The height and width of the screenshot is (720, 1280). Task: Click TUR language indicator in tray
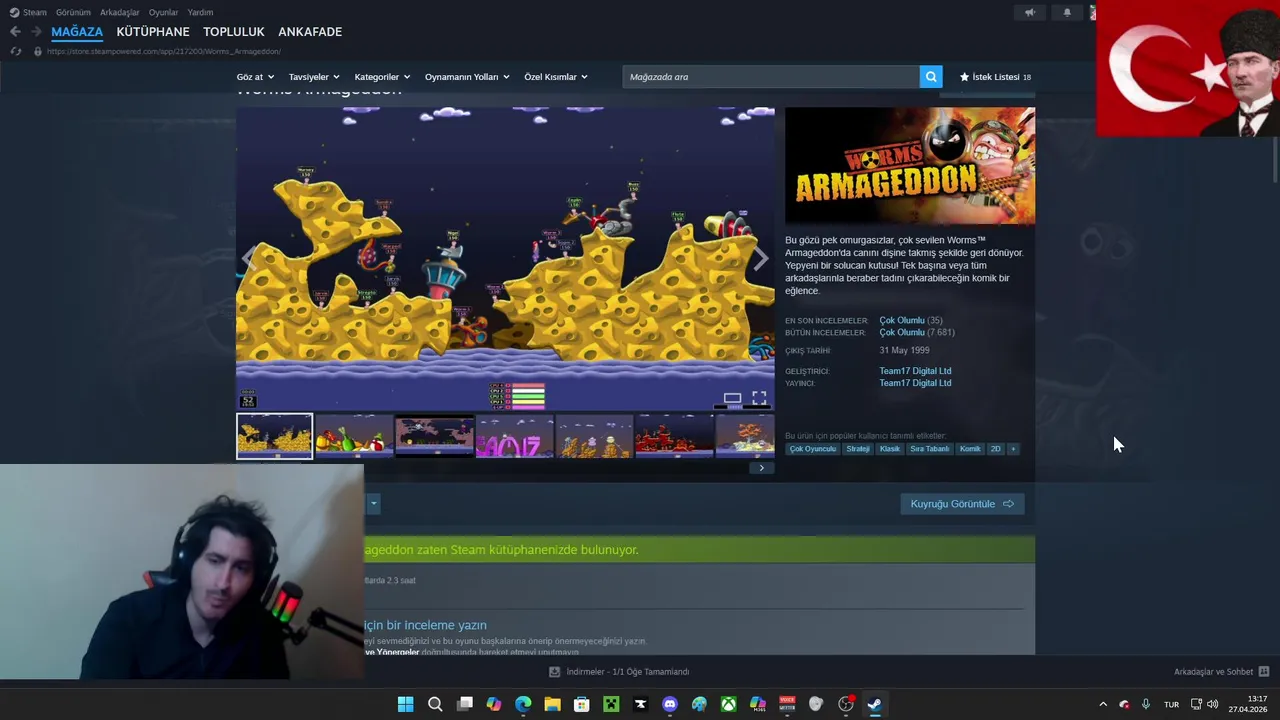click(1171, 704)
